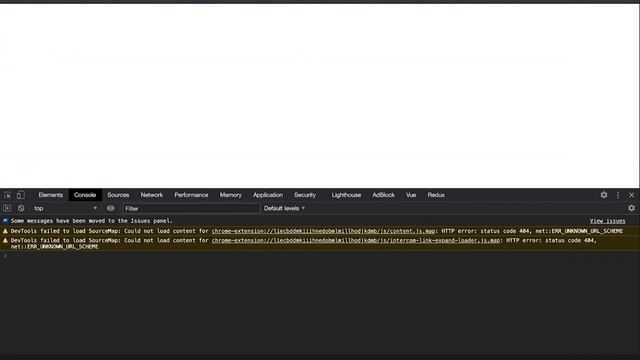Open the content.js.map source map link
This screenshot has height=360, width=640.
pos(323,231)
